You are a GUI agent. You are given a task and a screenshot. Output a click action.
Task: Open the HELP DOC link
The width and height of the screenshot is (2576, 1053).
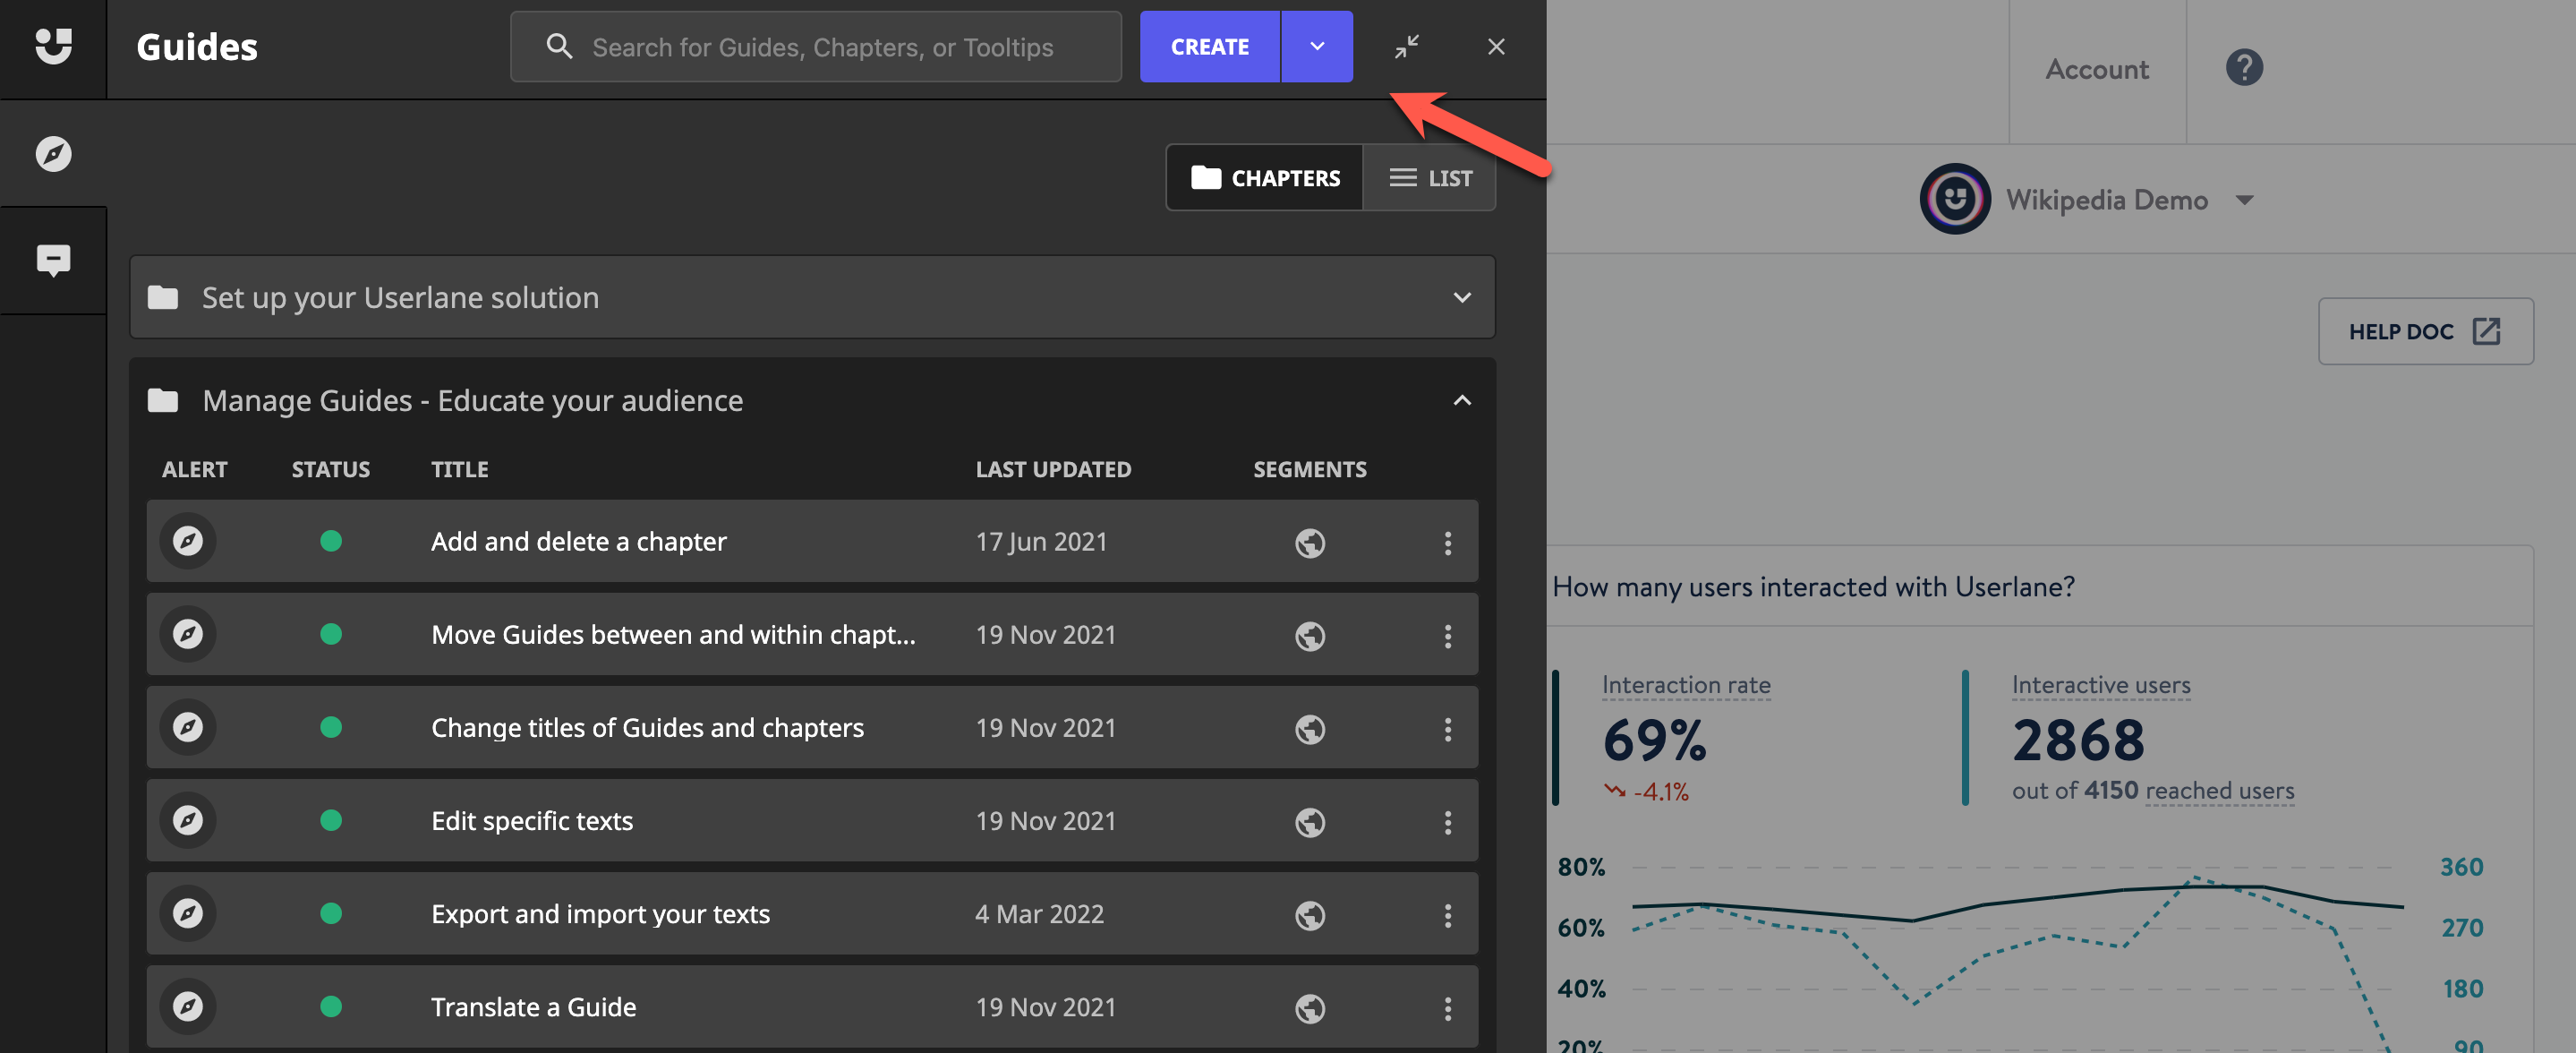(x=2424, y=332)
